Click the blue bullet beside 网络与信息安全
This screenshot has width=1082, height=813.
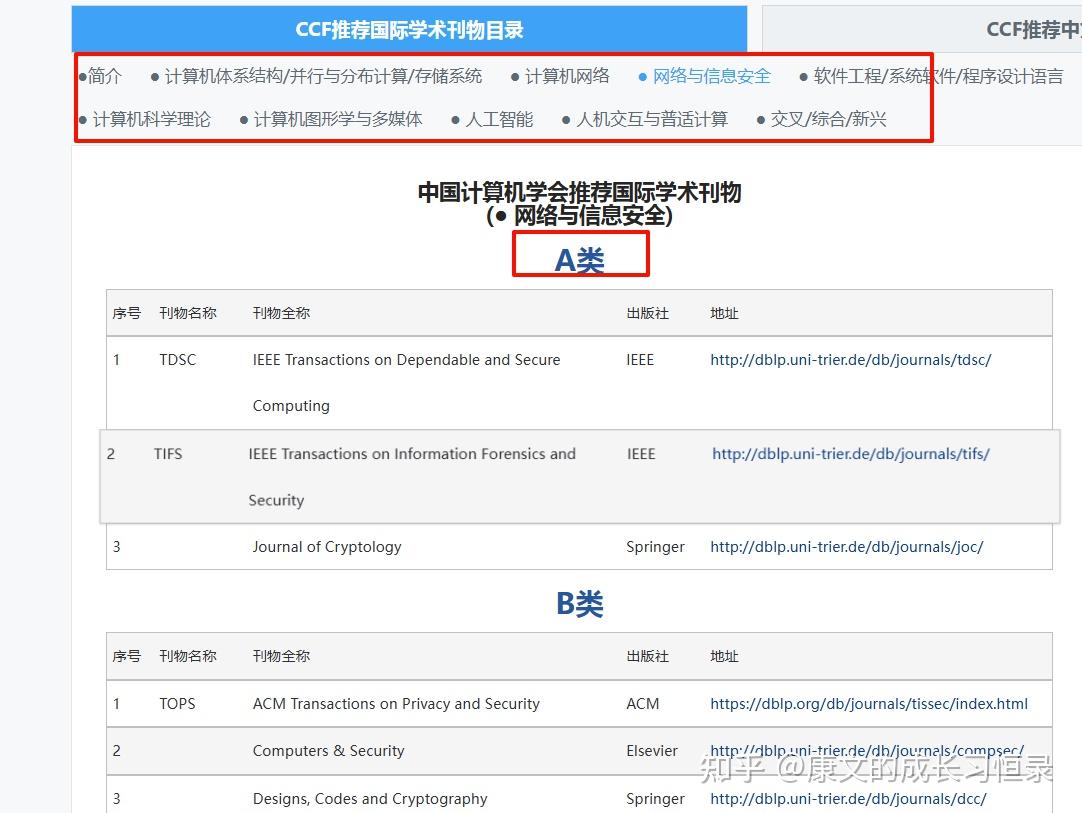point(642,75)
